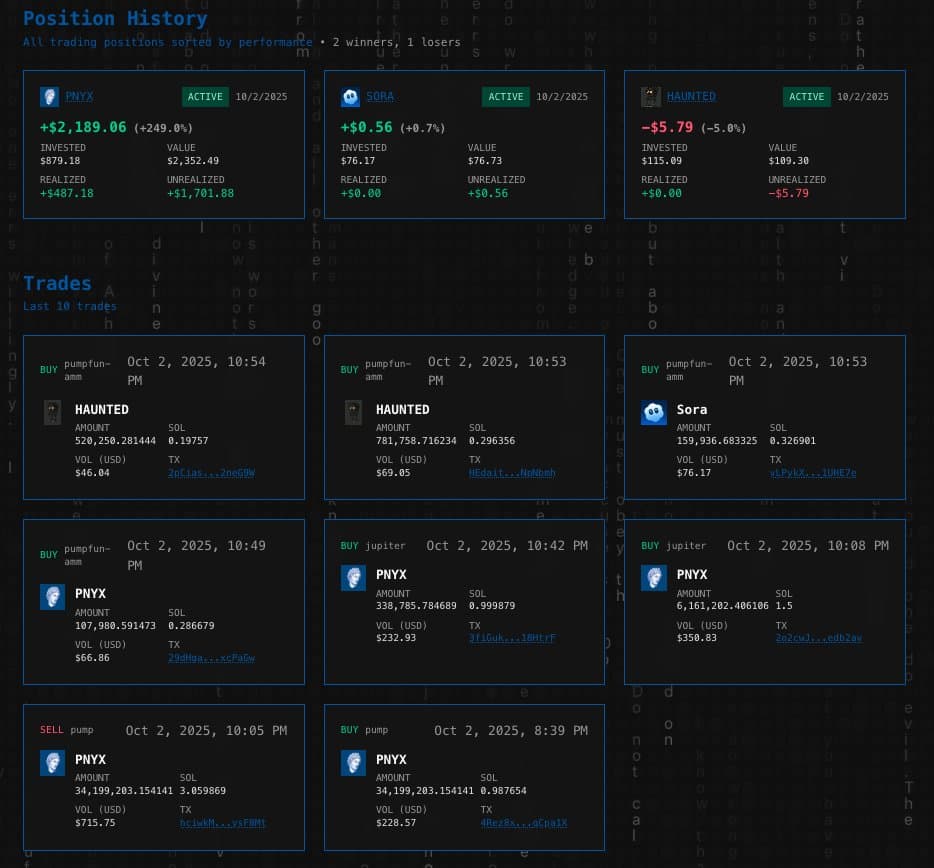Click PNYX icon in 10:08 PM jupiter trade
Screen dimensions: 934x868
(x=653, y=578)
